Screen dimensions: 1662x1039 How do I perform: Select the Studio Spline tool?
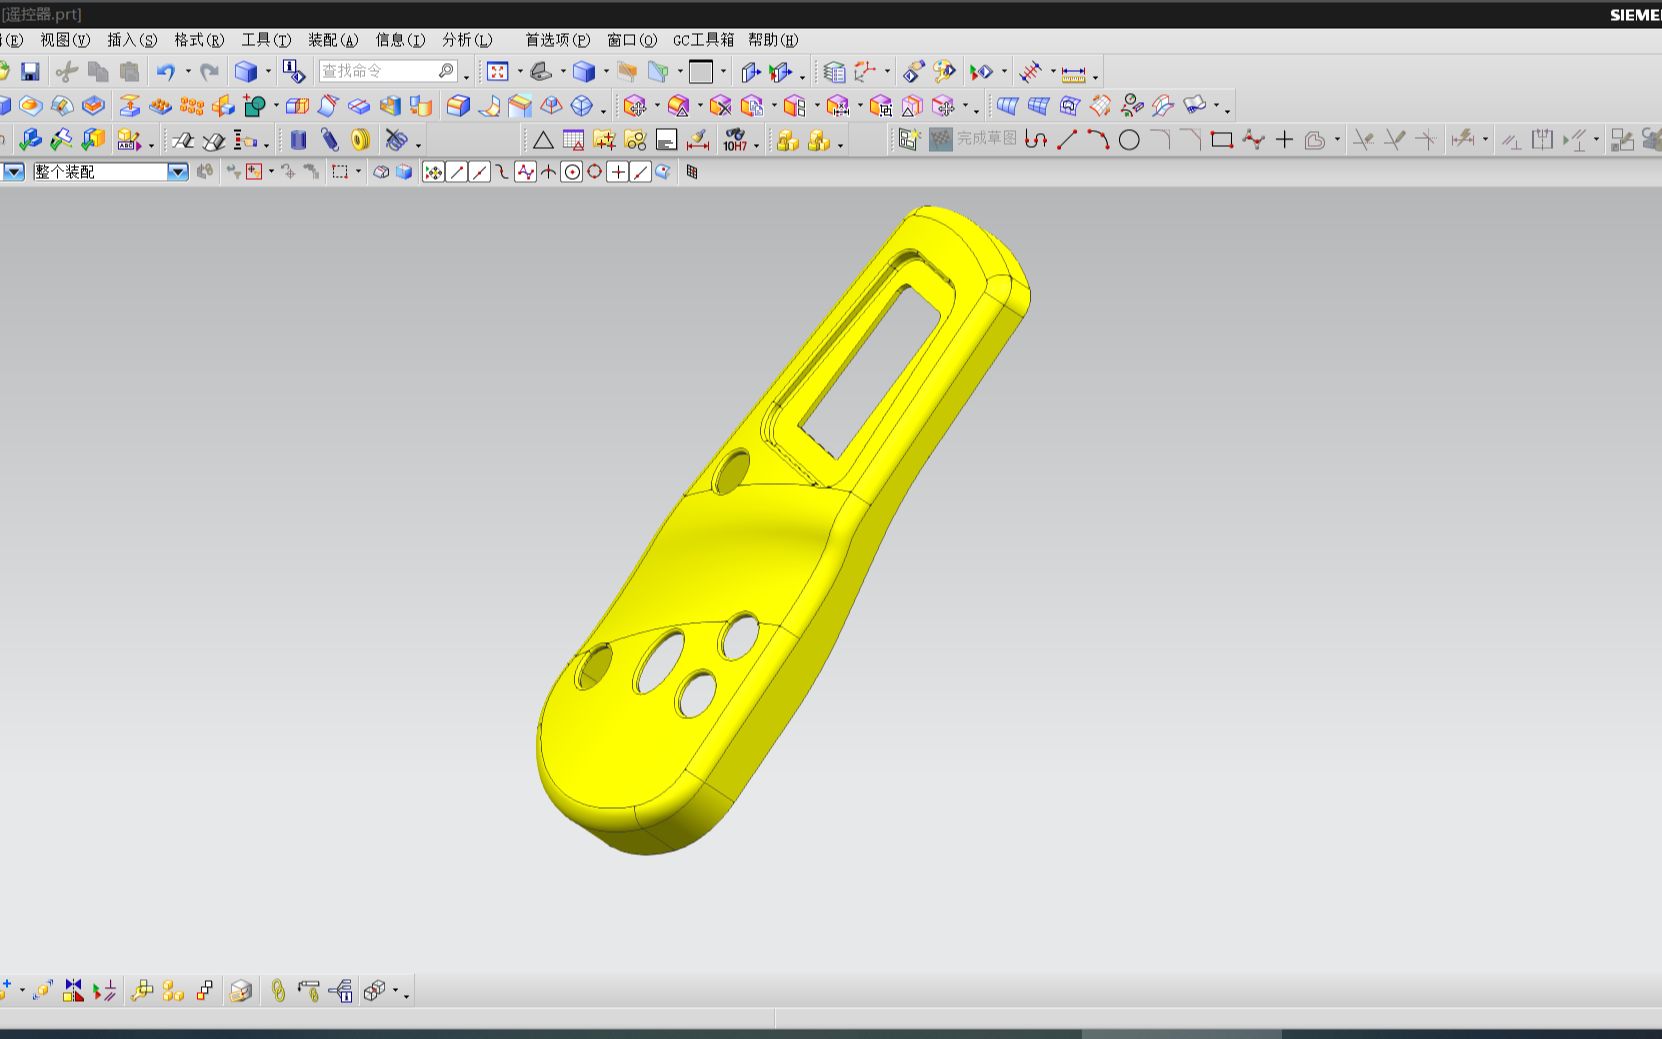[1253, 140]
